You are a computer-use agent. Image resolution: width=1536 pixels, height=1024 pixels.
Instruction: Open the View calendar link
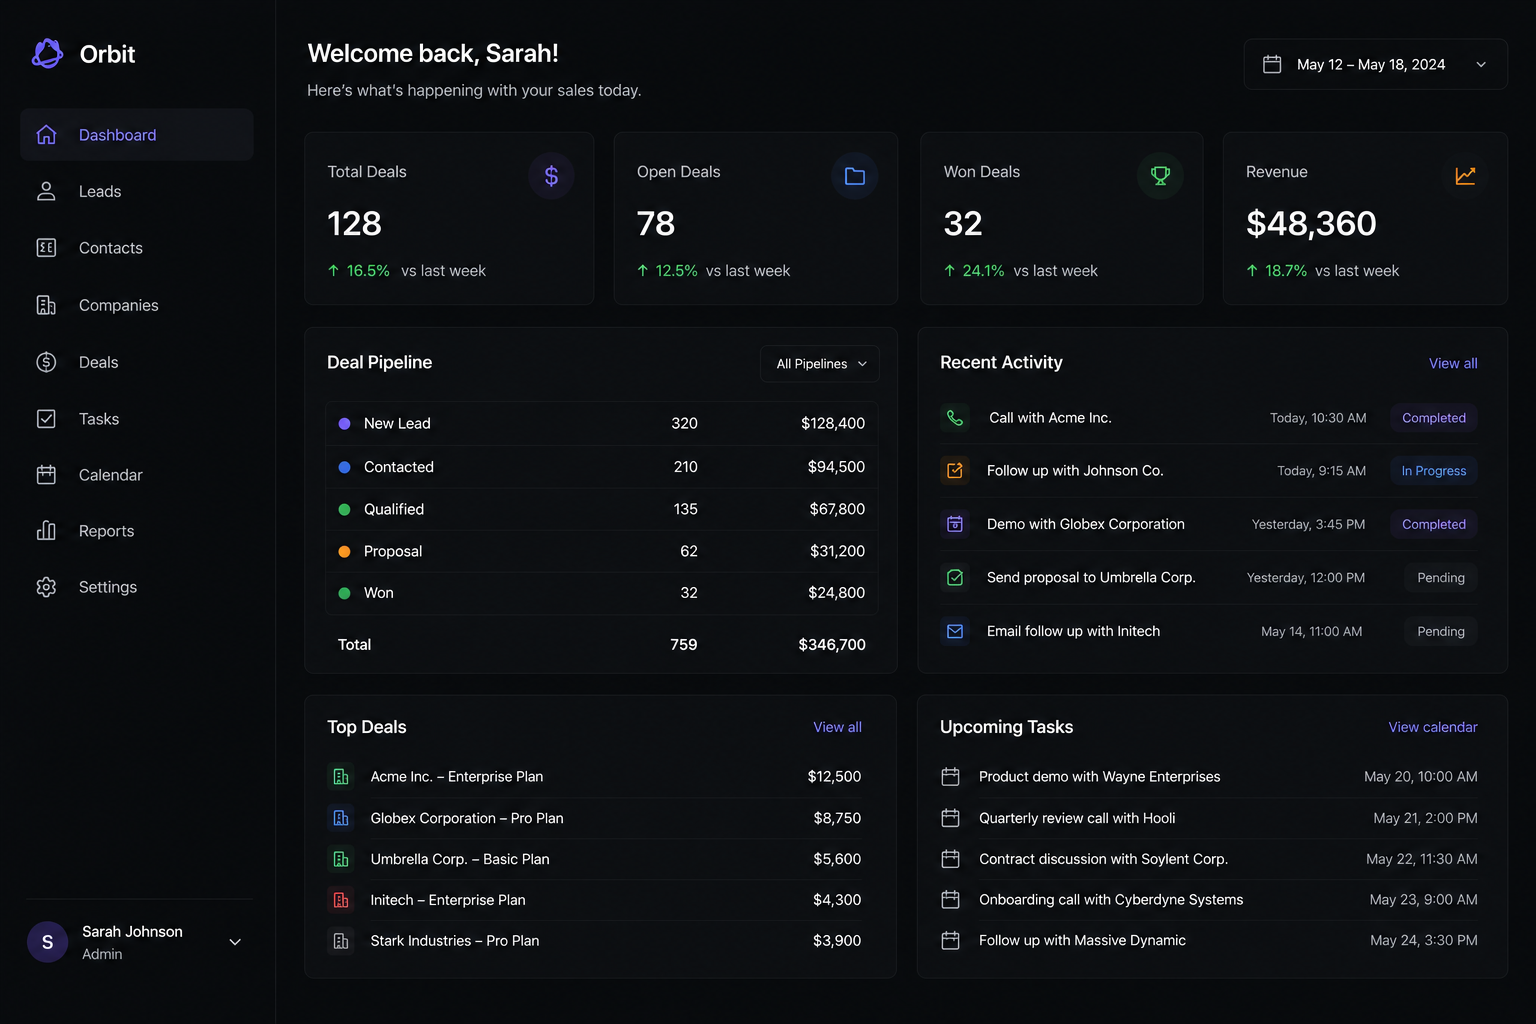[x=1433, y=727]
